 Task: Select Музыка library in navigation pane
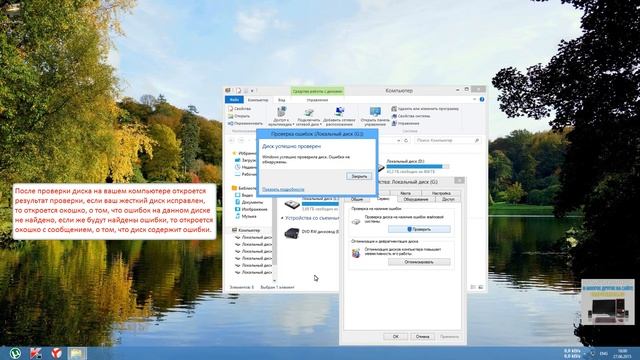pyautogui.click(x=246, y=216)
